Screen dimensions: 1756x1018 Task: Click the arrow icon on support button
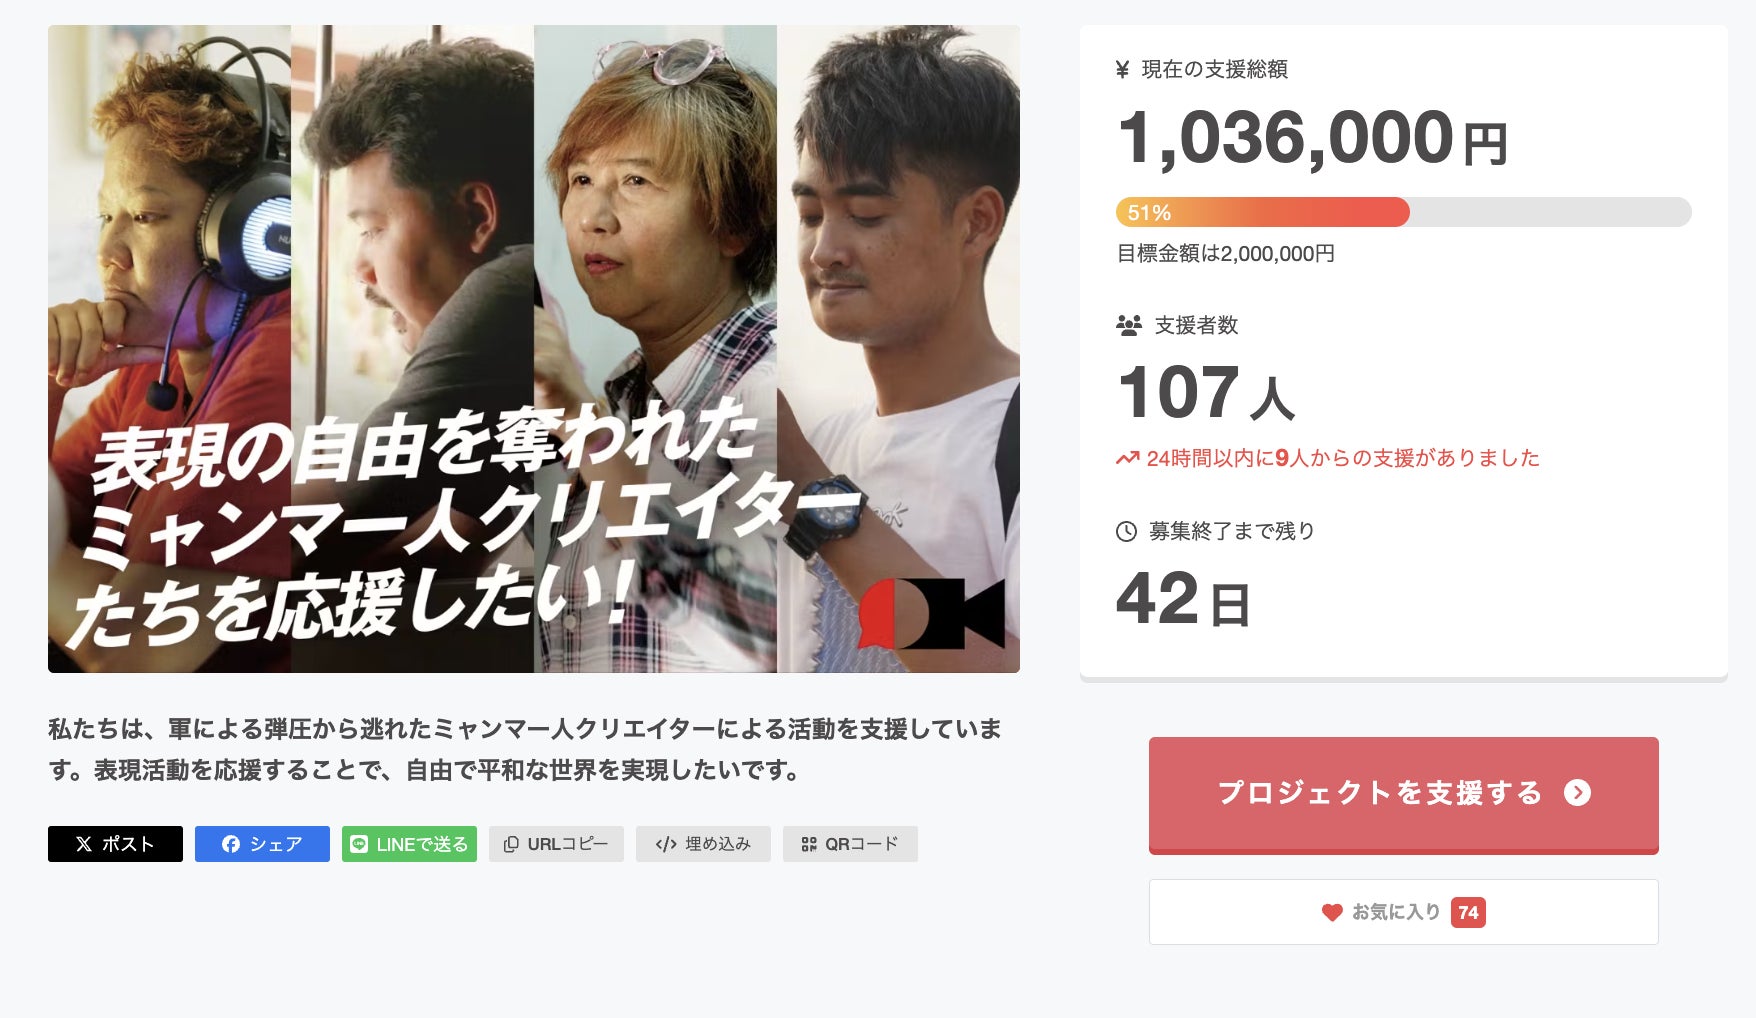(1577, 793)
